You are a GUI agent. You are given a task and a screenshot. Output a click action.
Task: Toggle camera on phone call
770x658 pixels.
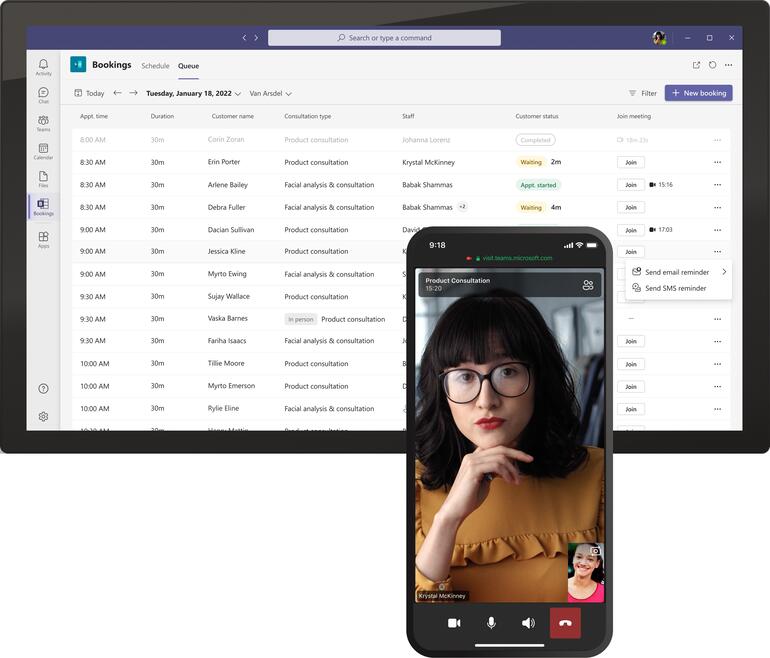pos(454,623)
